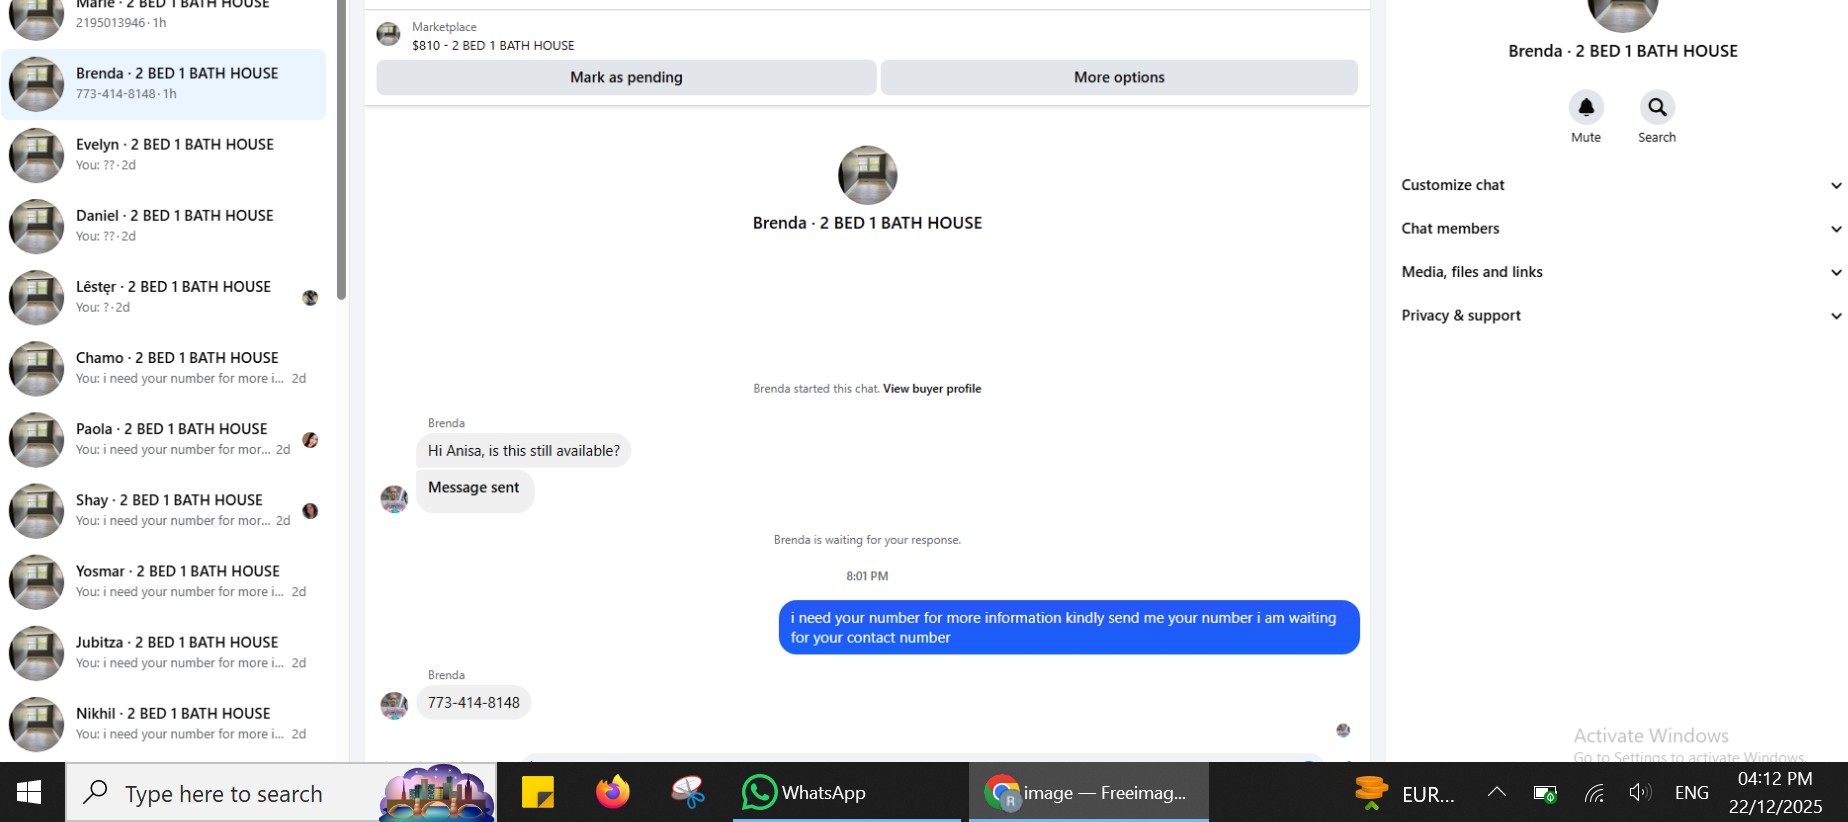The image size is (1848, 822).
Task: Open Windows Start menu
Action: [x=29, y=792]
